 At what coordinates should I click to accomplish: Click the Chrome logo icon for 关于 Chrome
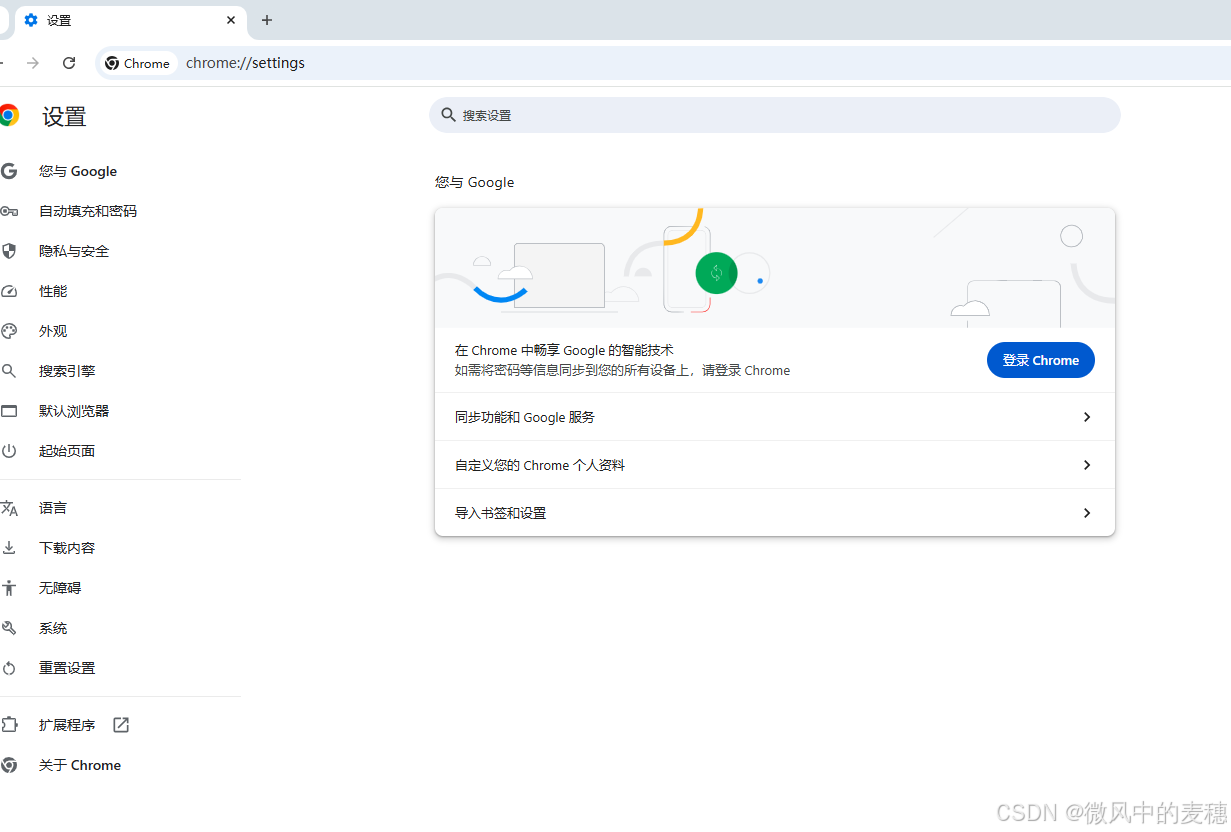pyautogui.click(x=9, y=765)
